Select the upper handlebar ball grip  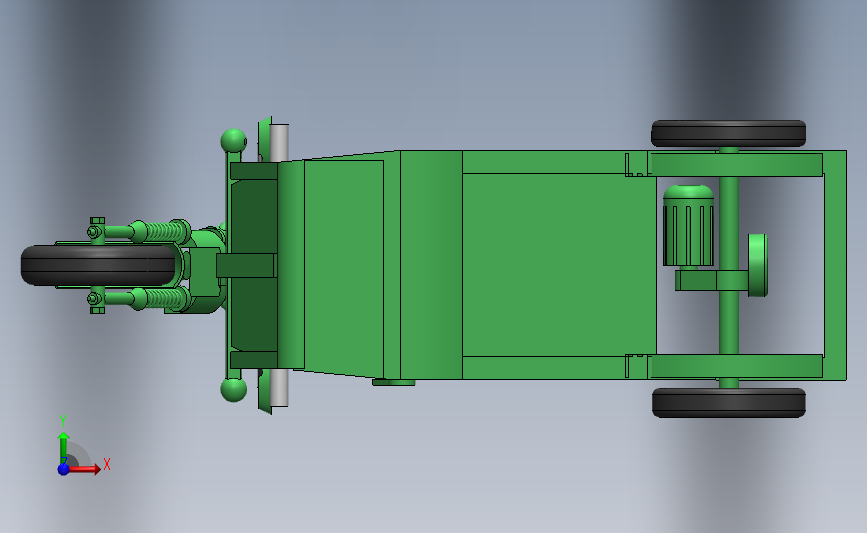[233, 140]
